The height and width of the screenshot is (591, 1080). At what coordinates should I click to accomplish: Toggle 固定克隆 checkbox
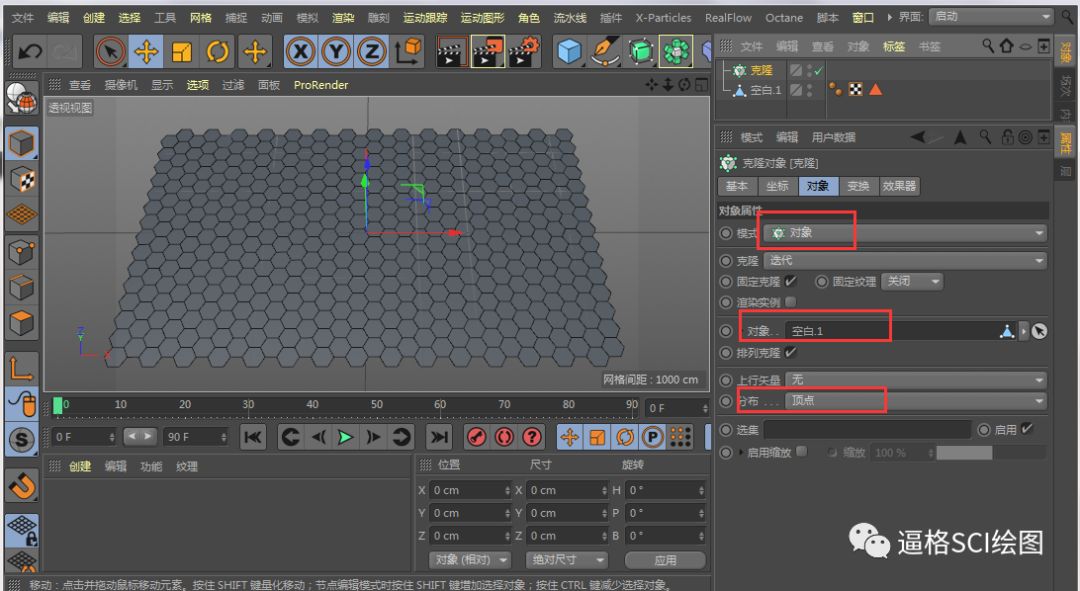click(790, 281)
